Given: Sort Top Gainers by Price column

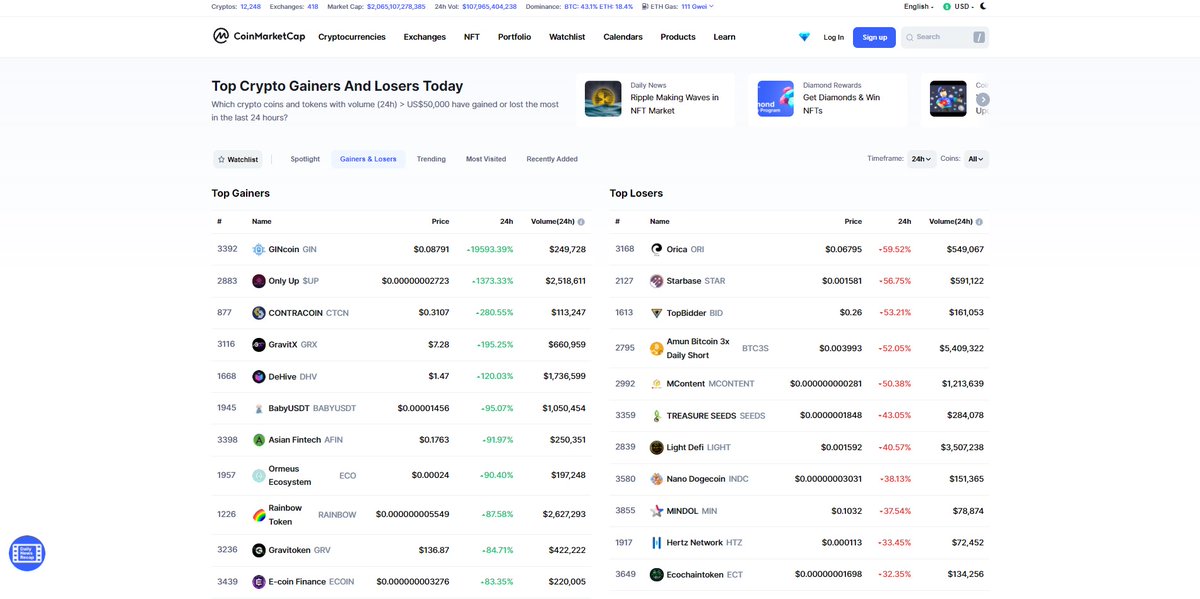Looking at the screenshot, I should coord(440,222).
